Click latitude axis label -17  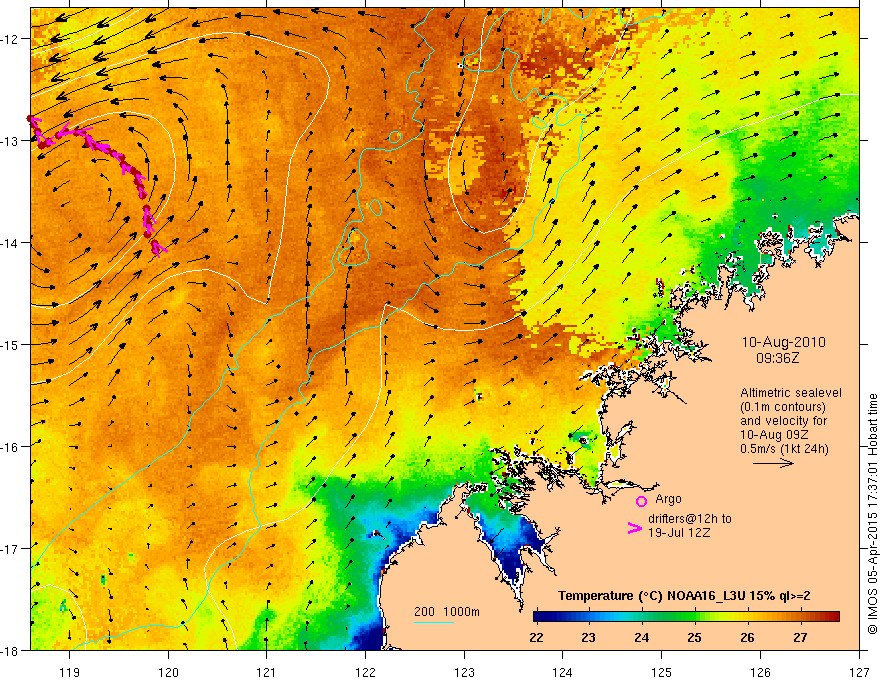point(11,549)
